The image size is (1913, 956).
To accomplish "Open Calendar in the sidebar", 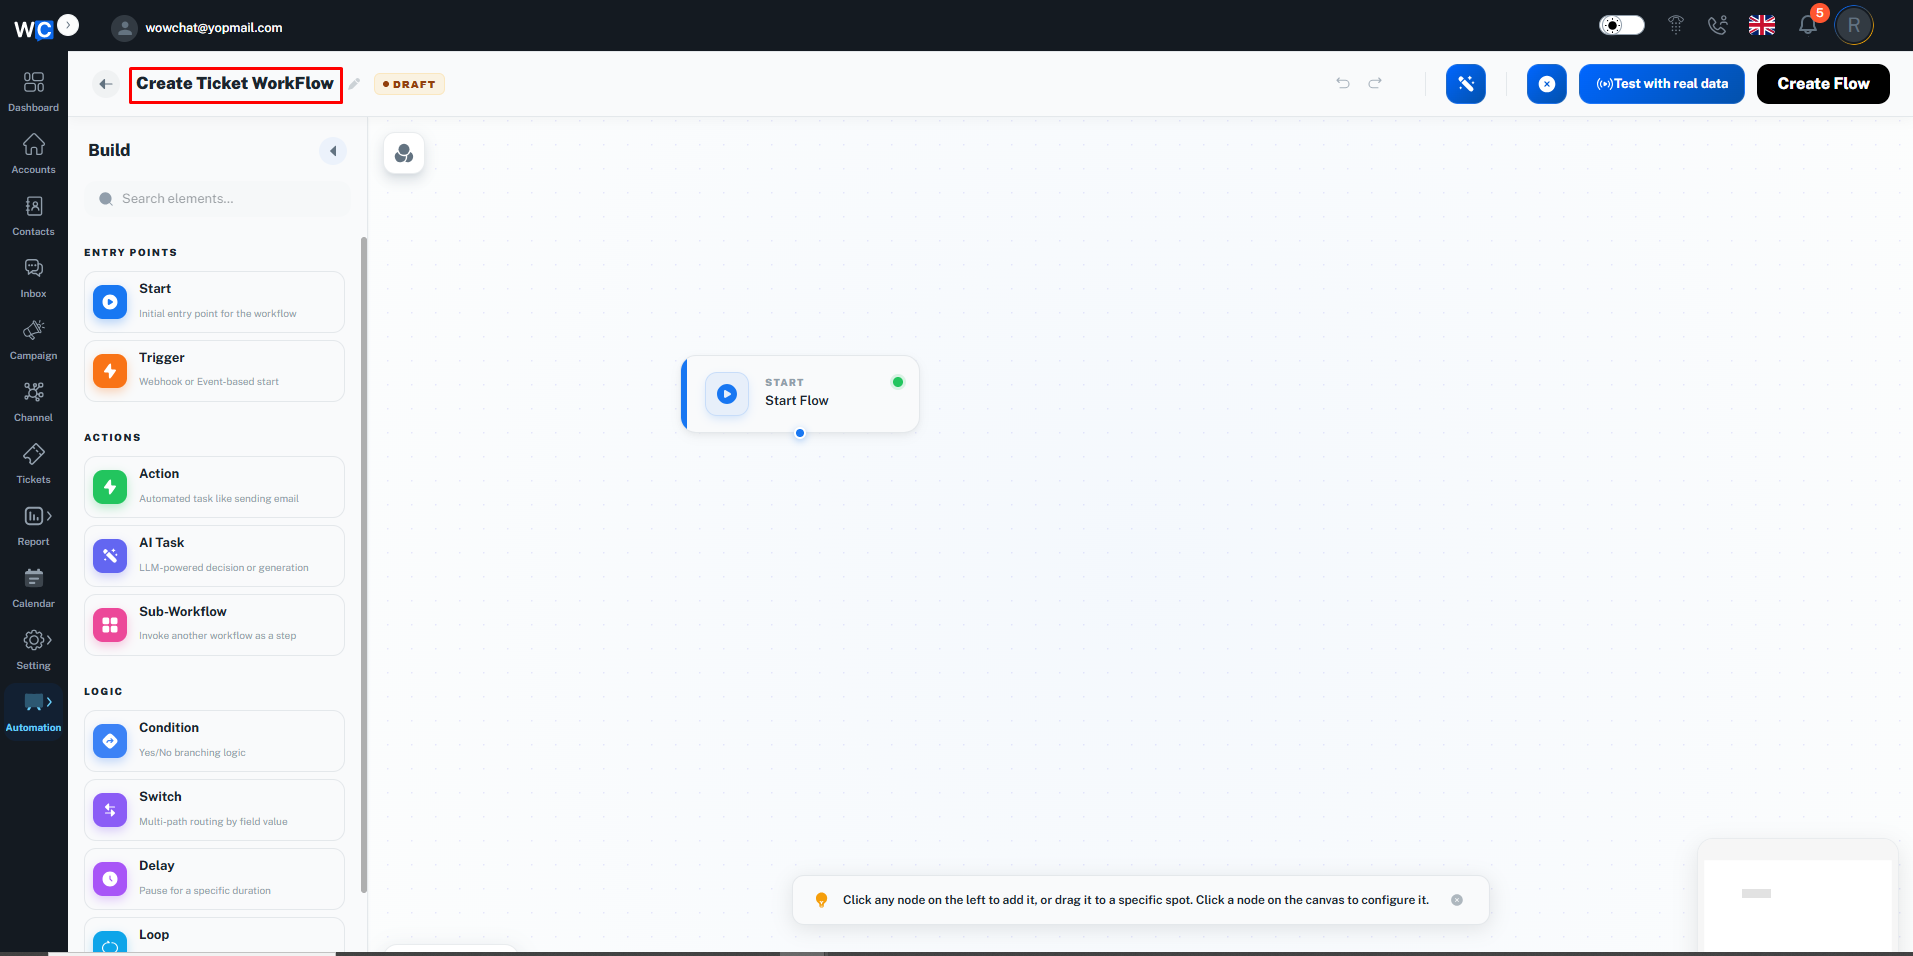I will (x=33, y=587).
